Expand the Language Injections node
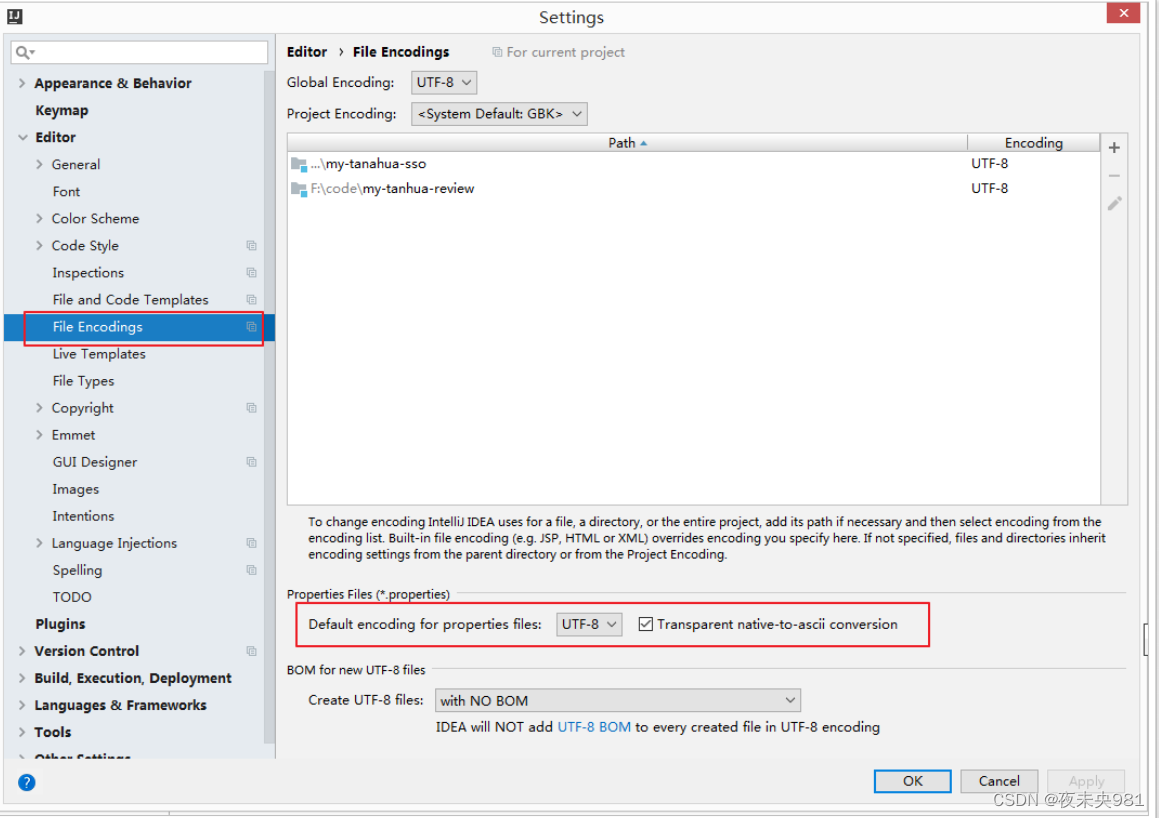This screenshot has width=1159, height=818. pos(39,543)
